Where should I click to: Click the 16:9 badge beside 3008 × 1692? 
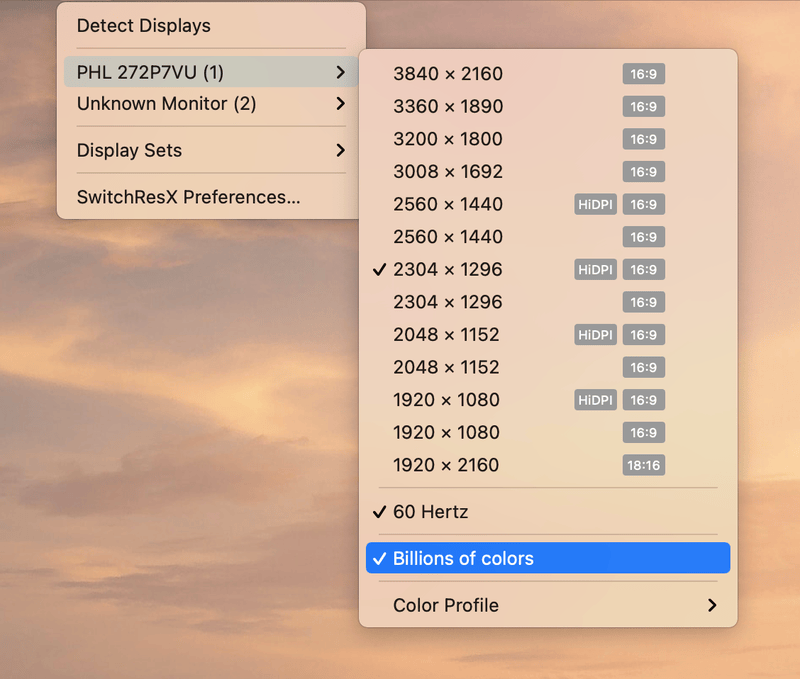(x=643, y=172)
